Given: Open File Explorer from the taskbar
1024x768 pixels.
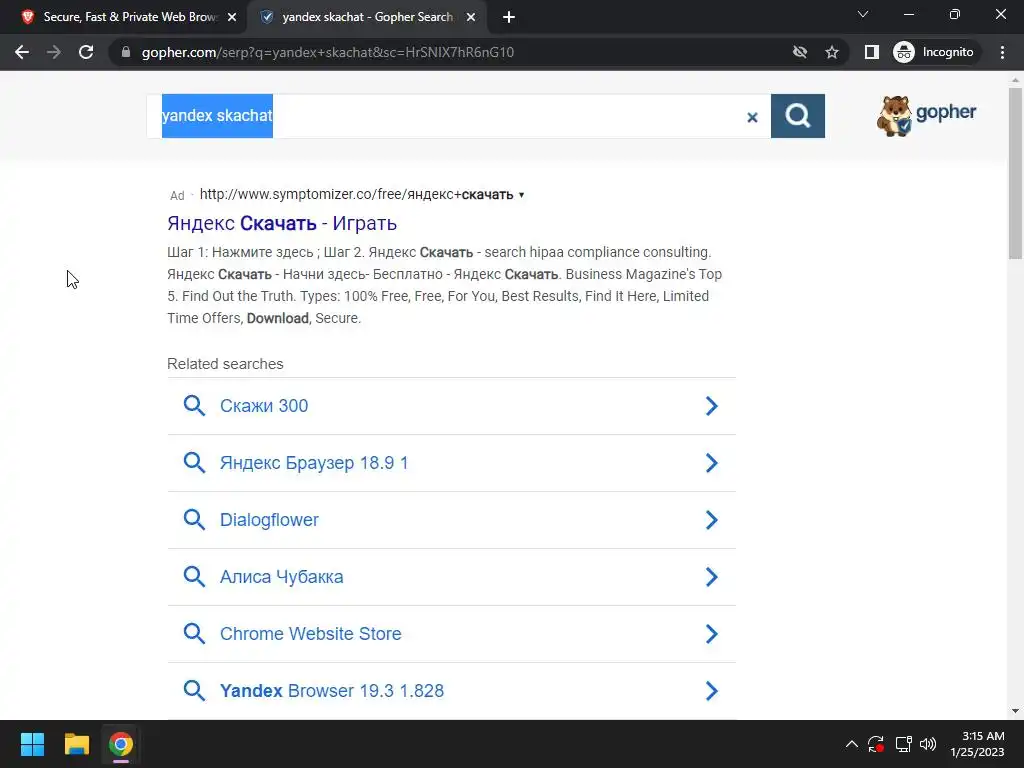Looking at the screenshot, I should [76, 744].
